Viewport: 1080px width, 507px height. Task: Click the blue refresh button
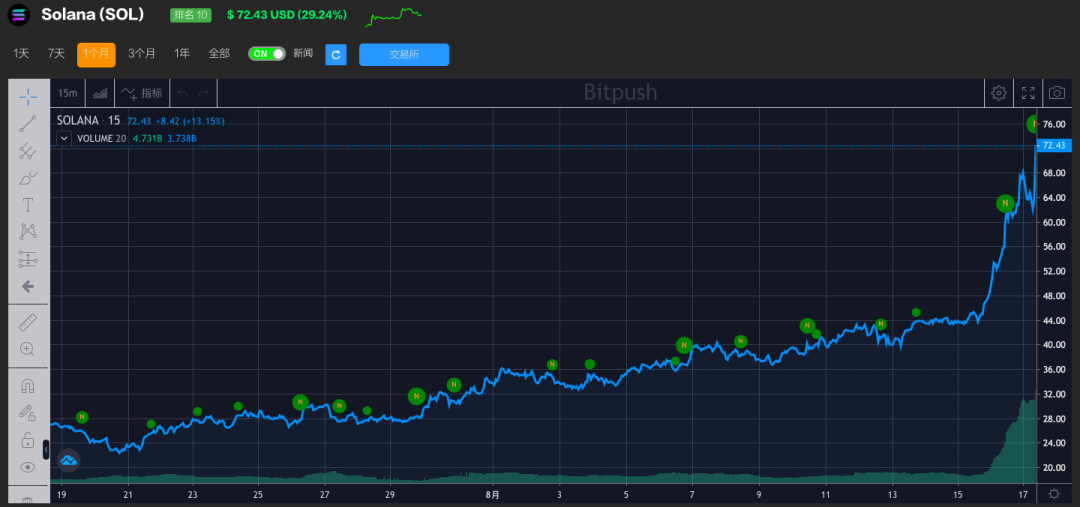335,54
